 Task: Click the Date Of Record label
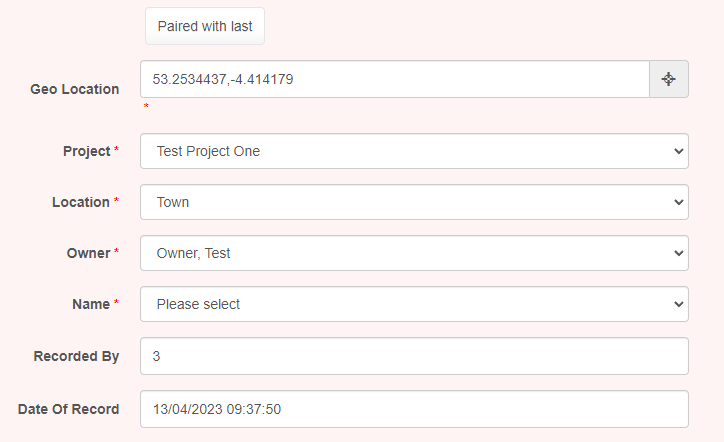68,409
